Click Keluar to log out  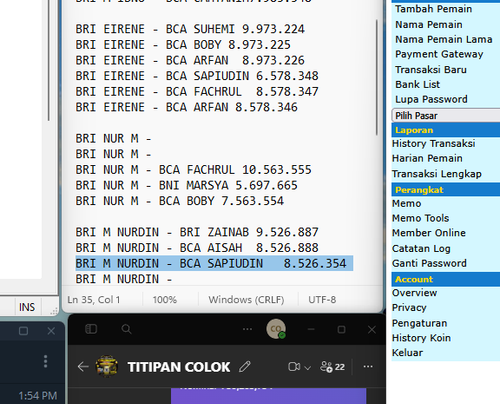click(x=407, y=352)
